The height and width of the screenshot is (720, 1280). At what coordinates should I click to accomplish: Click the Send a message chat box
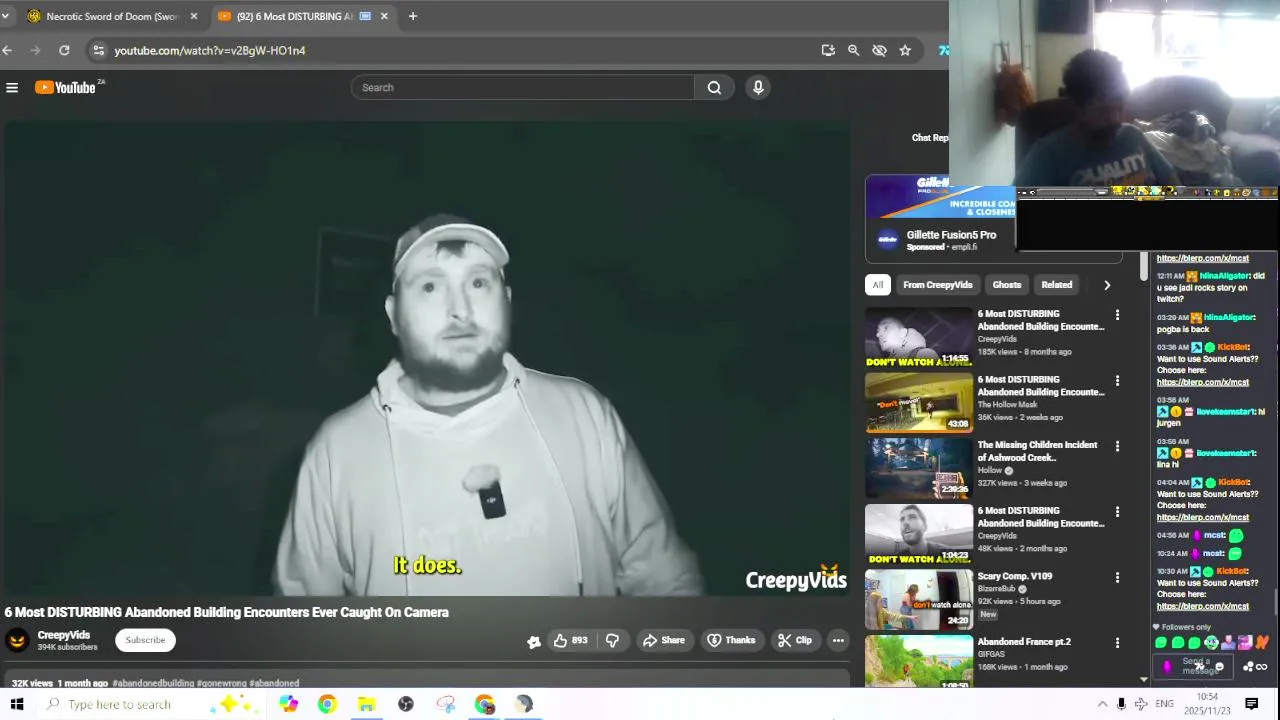tap(1195, 666)
